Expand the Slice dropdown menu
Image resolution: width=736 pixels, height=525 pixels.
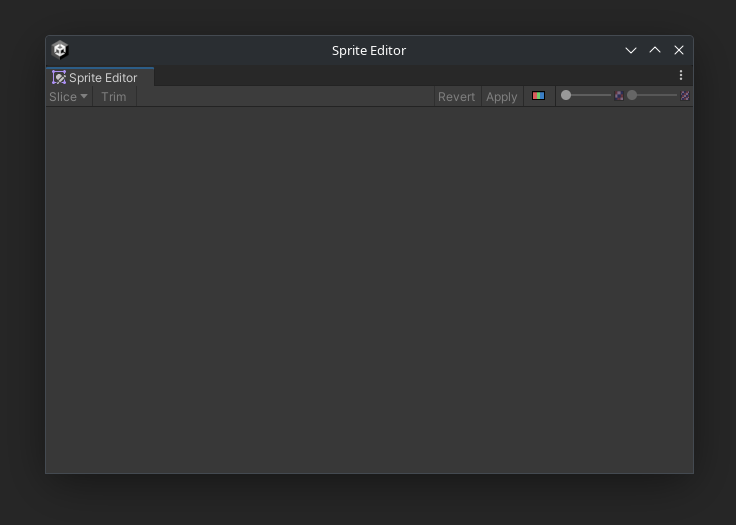pos(69,97)
